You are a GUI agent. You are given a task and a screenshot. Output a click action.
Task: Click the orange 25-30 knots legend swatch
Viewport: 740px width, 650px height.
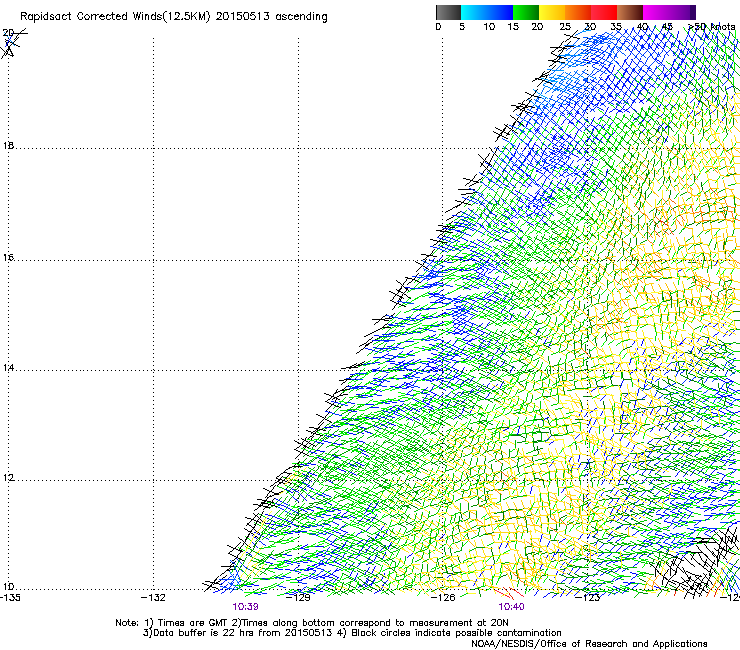tap(578, 12)
